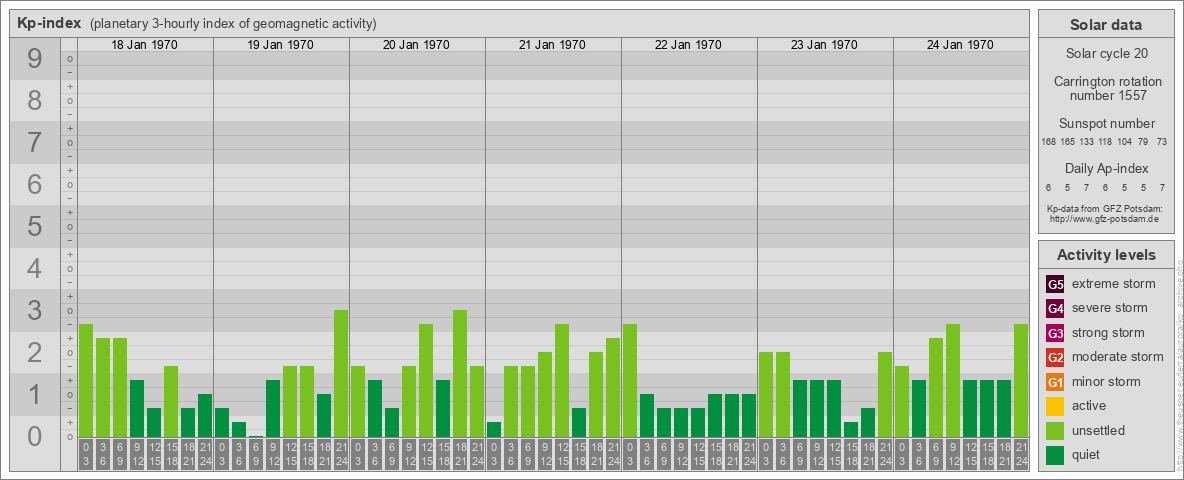
Task: Select the dark green quiet swatch
Action: 1055,454
